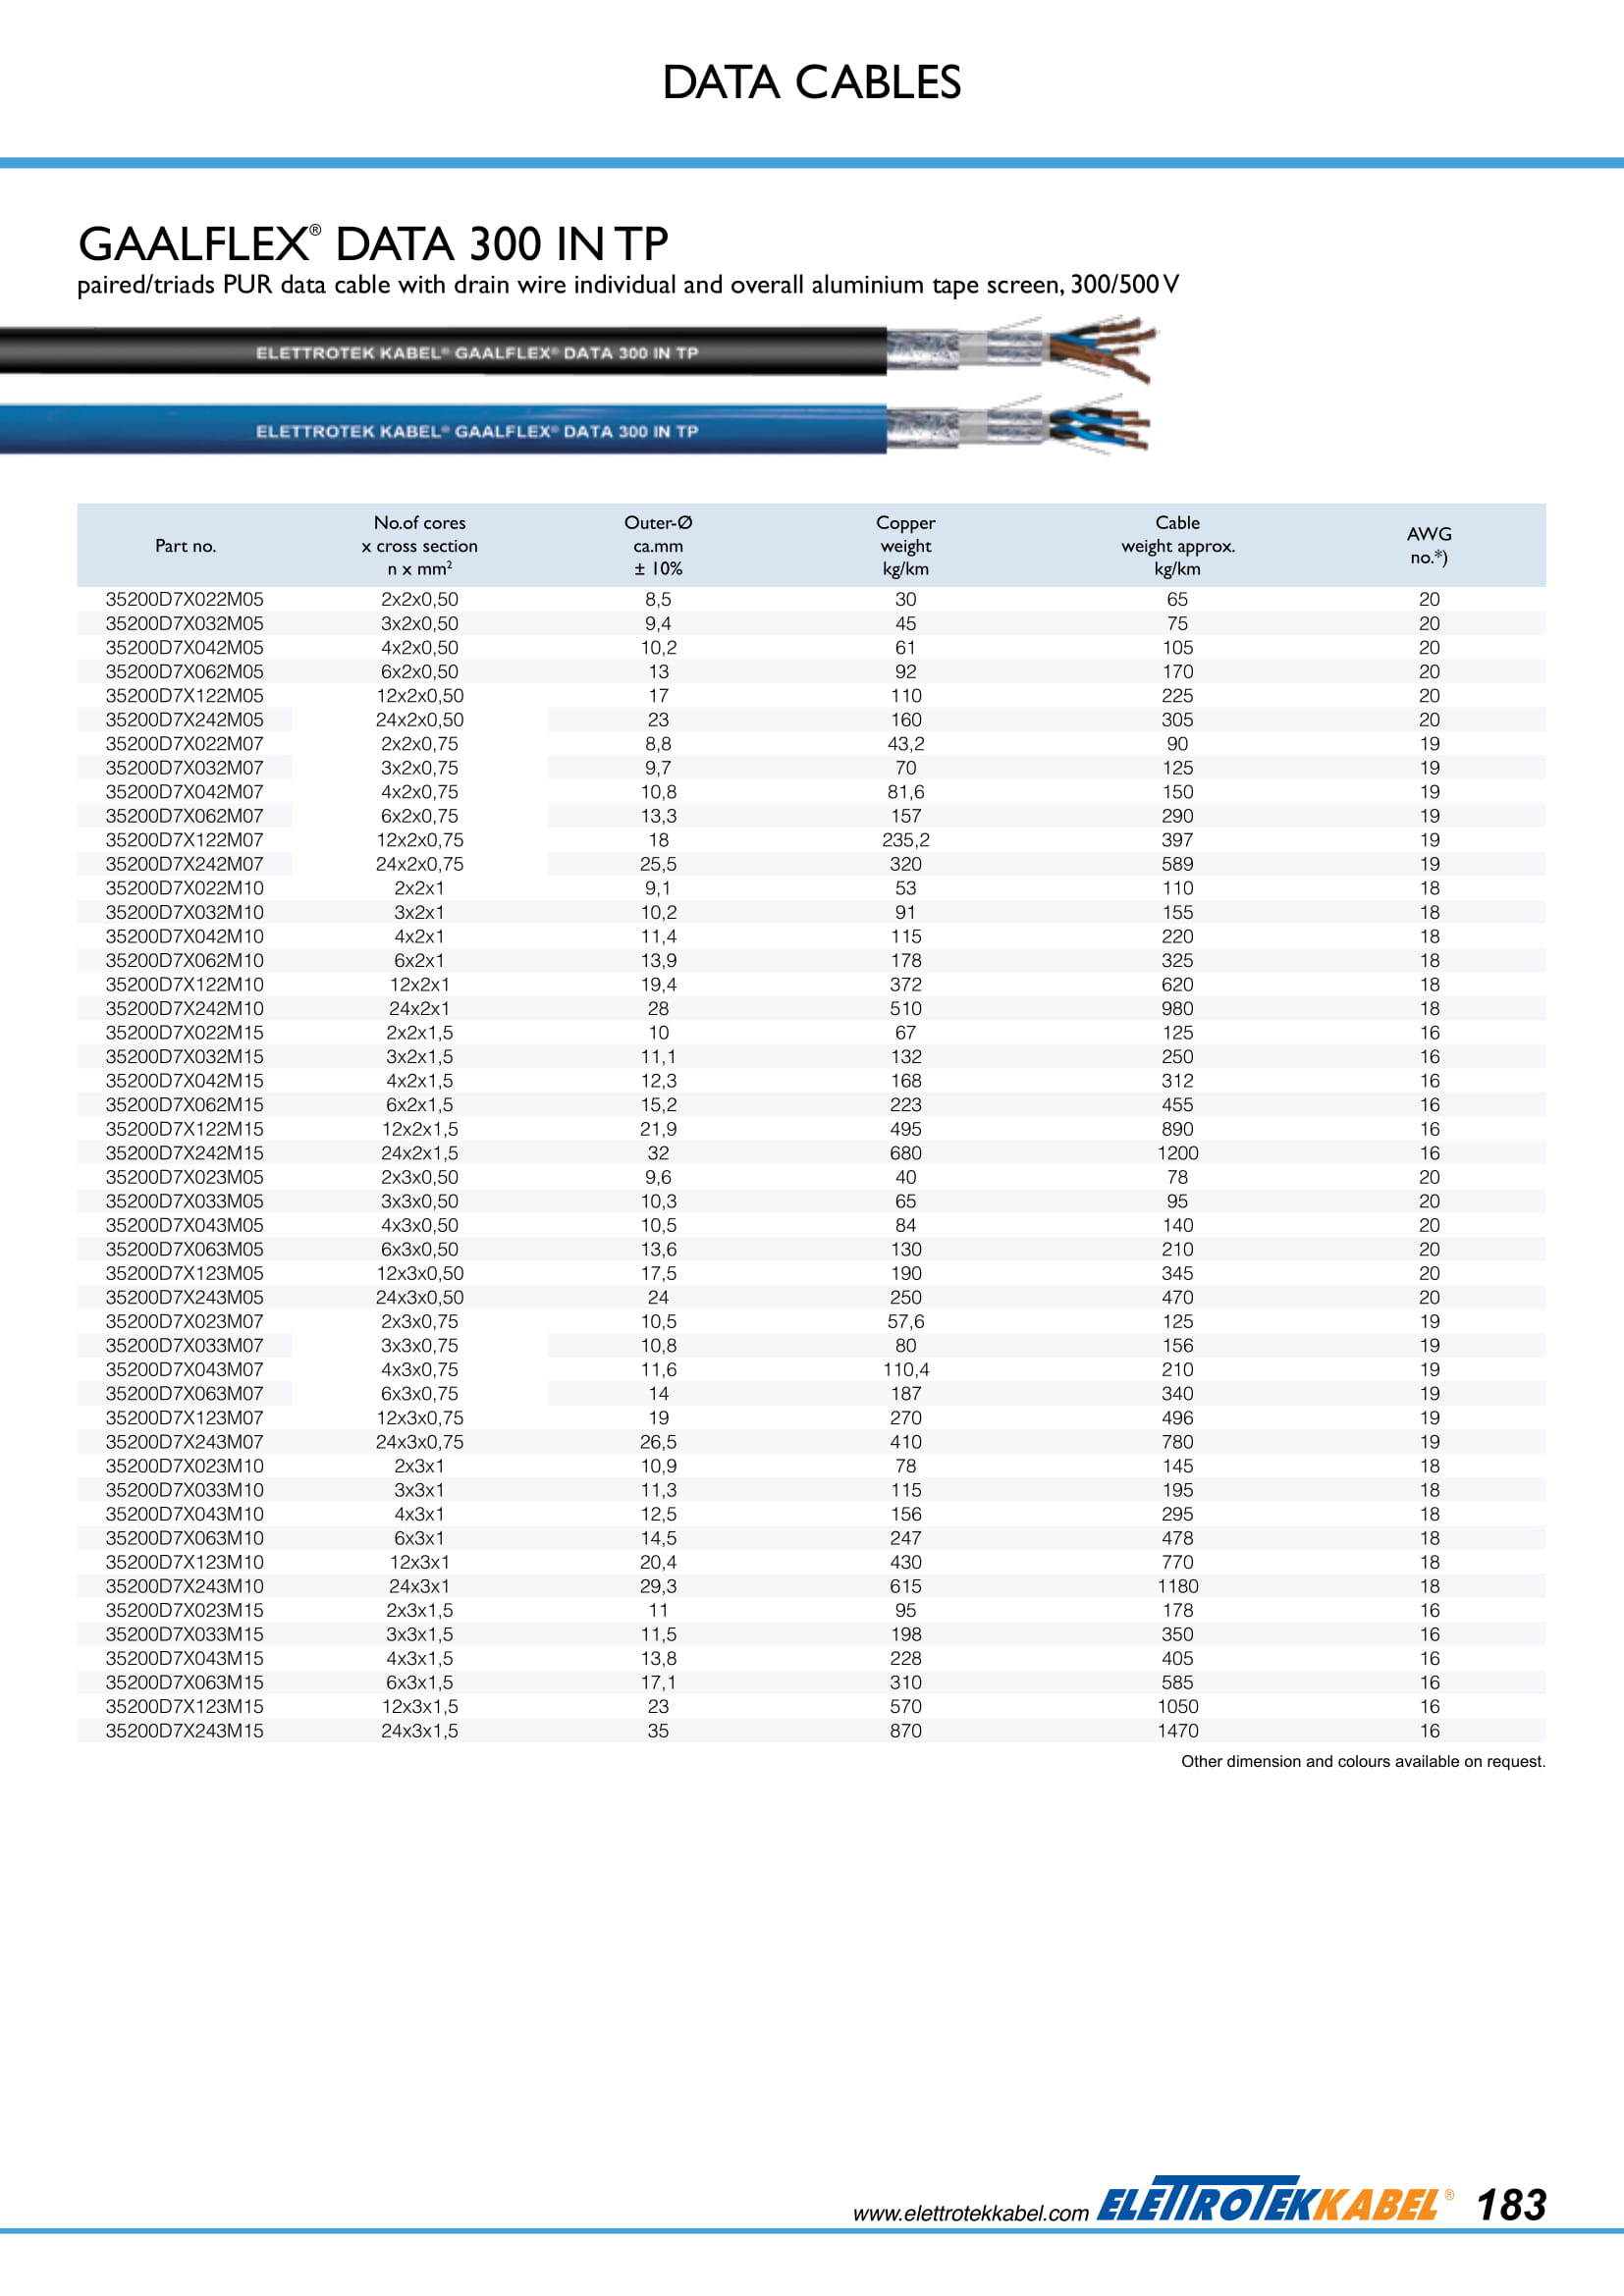Select part number 35200D7X032M05
The image size is (1624, 2296).
(x=185, y=623)
